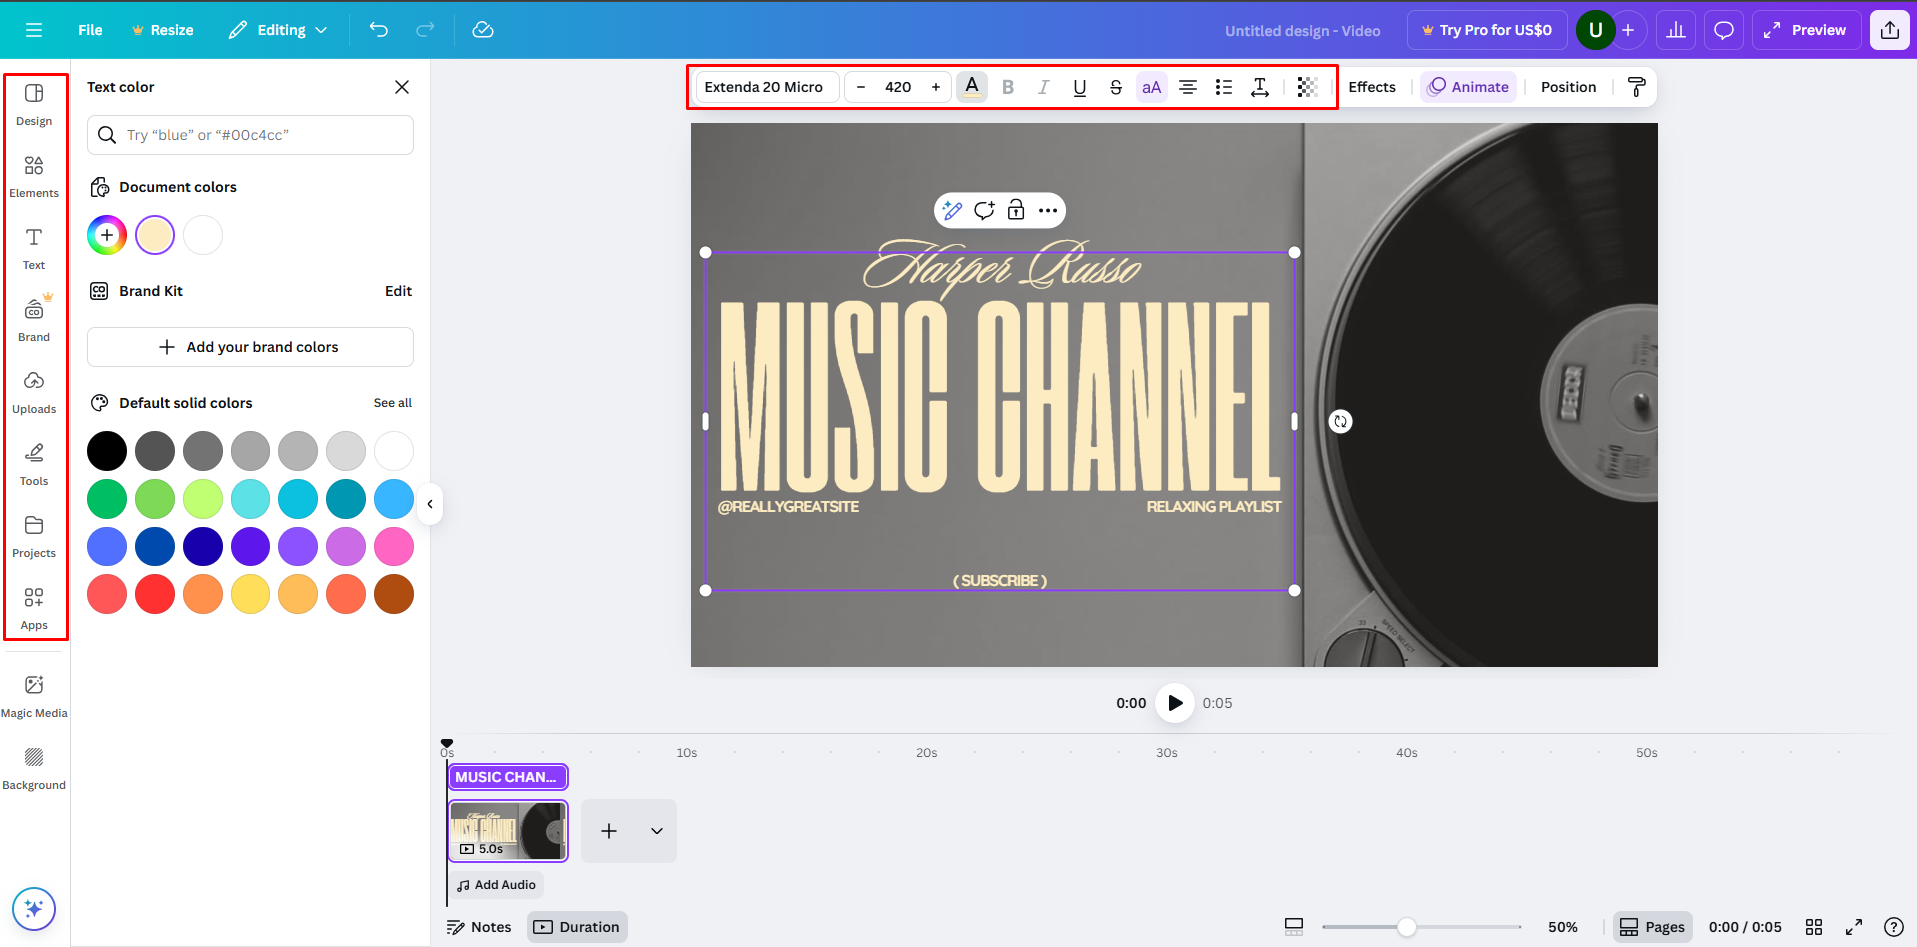The width and height of the screenshot is (1917, 947).
Task: Toggle uppercase text with the aA button
Action: pyautogui.click(x=1150, y=87)
